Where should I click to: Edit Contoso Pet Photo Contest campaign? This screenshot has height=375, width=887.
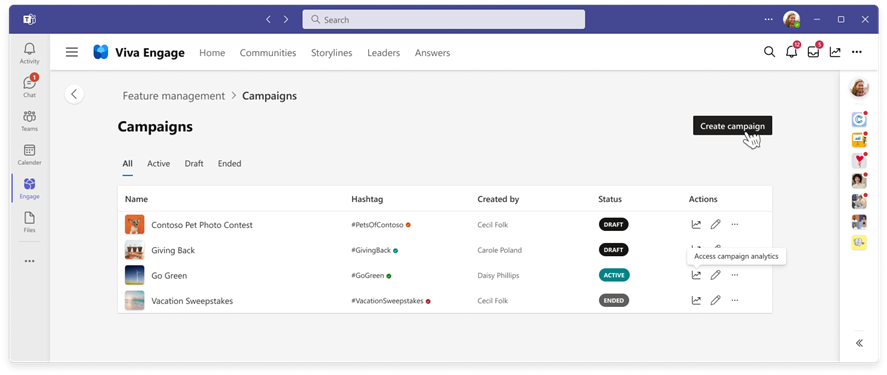coord(716,225)
